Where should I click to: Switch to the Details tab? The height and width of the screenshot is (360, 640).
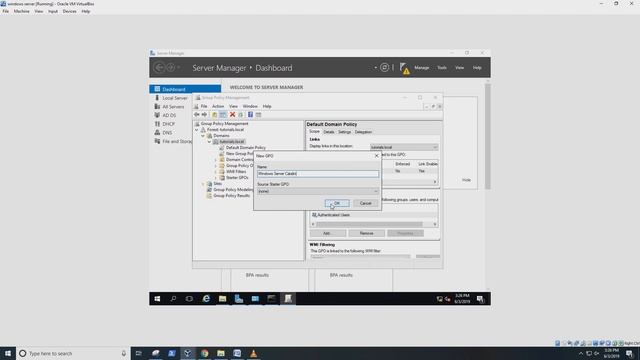click(x=329, y=132)
